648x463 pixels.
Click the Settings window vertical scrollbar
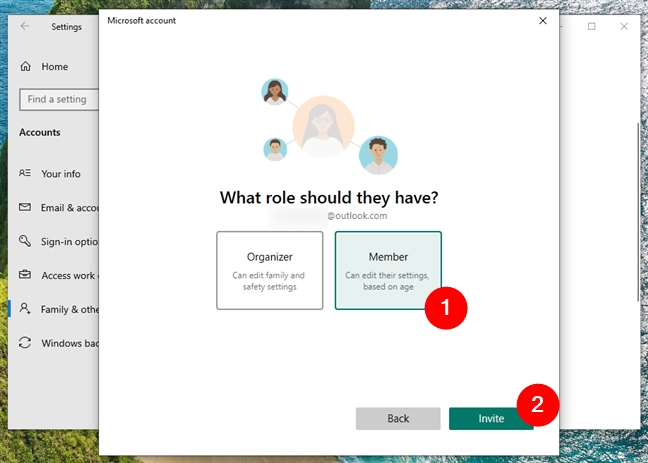[638, 212]
